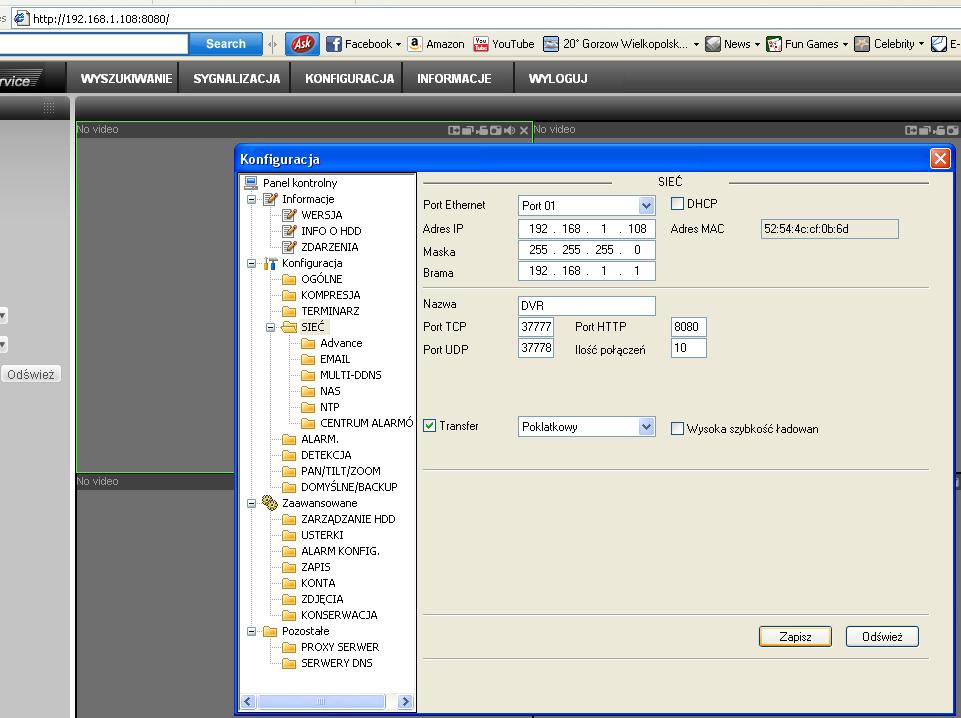Click Odśwież button in Konfiguracja dialog
Viewport: 961px width, 718px height.
882,637
